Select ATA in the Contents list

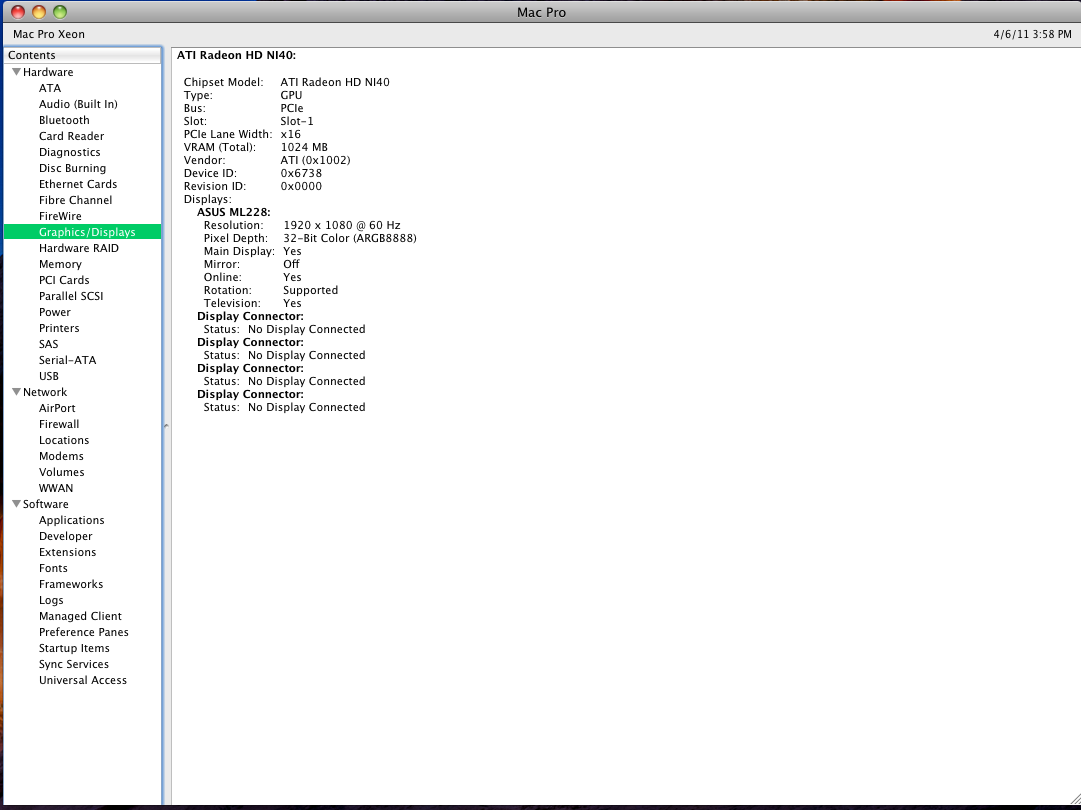[50, 88]
